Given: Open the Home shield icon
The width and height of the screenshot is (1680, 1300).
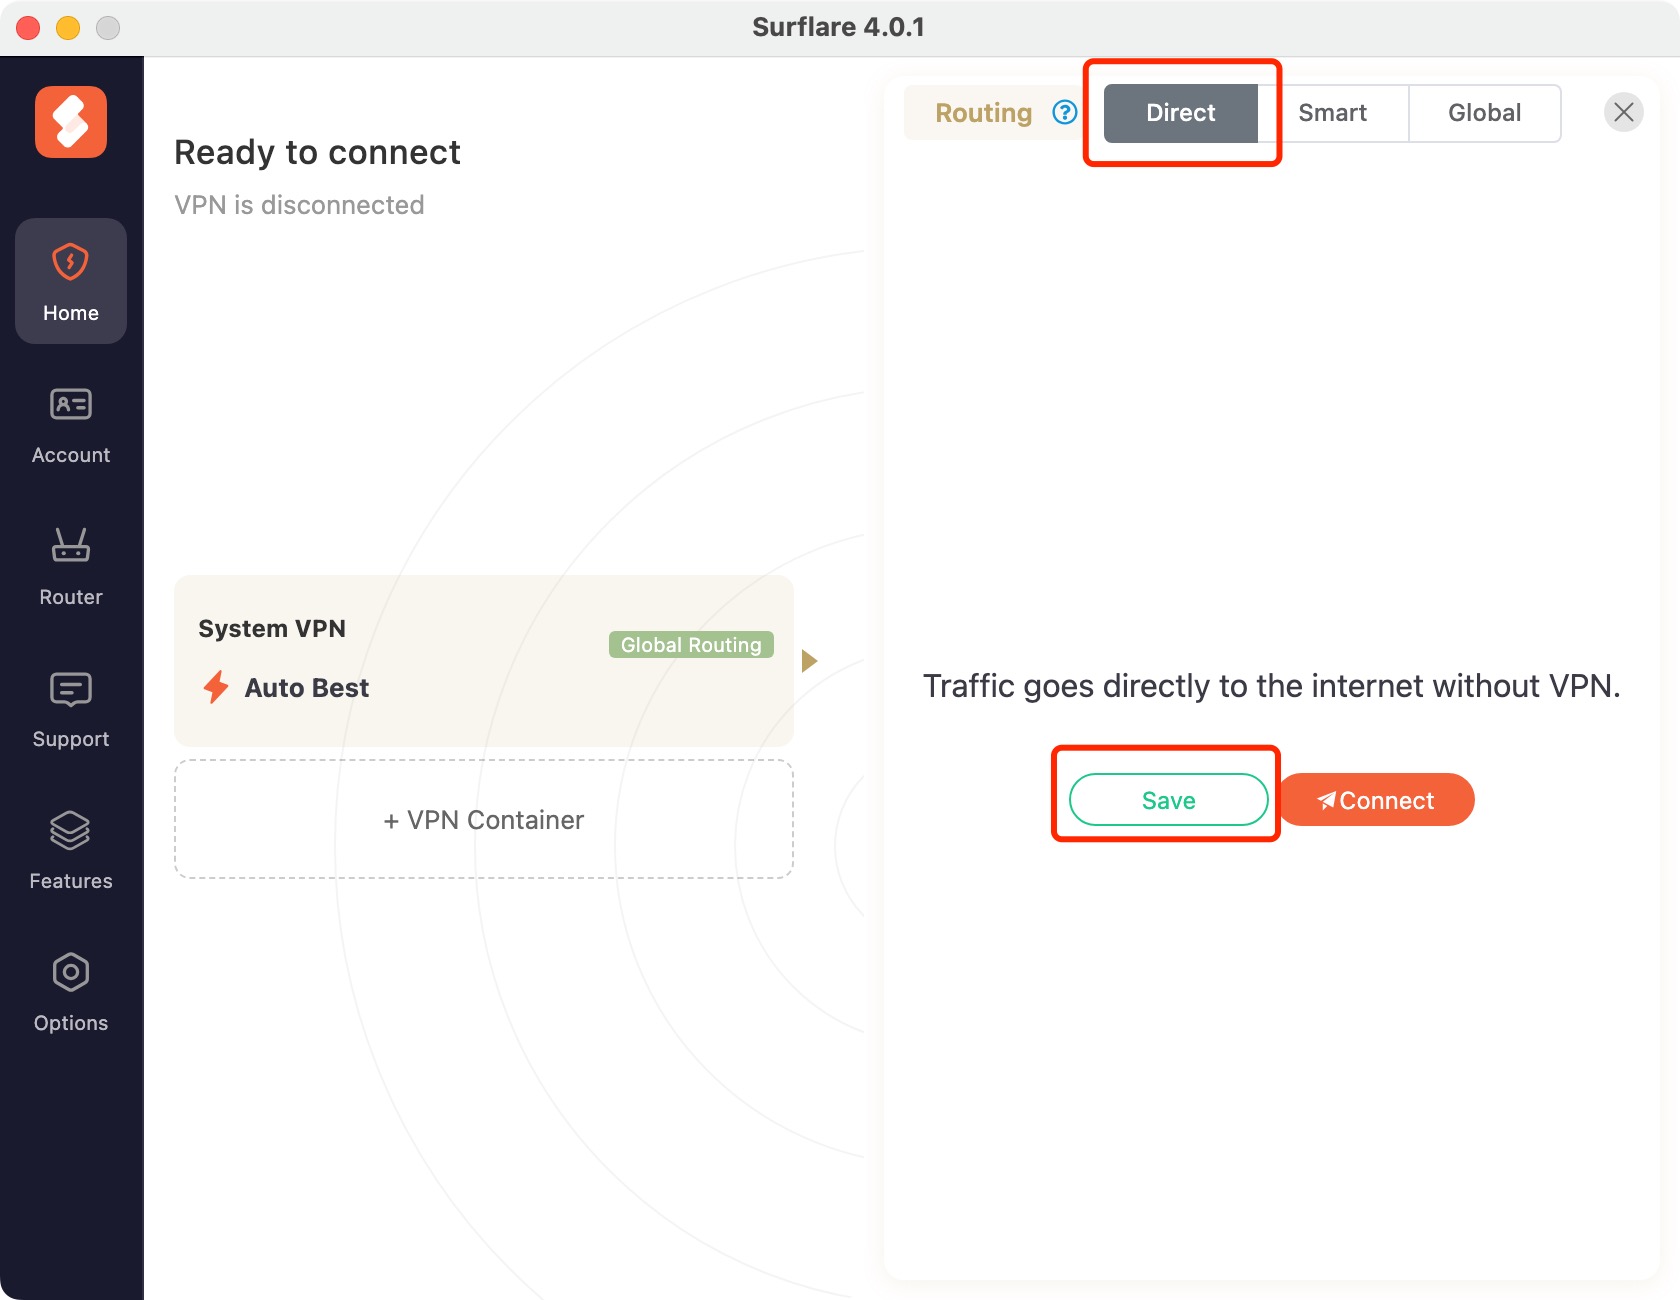Looking at the screenshot, I should [70, 264].
